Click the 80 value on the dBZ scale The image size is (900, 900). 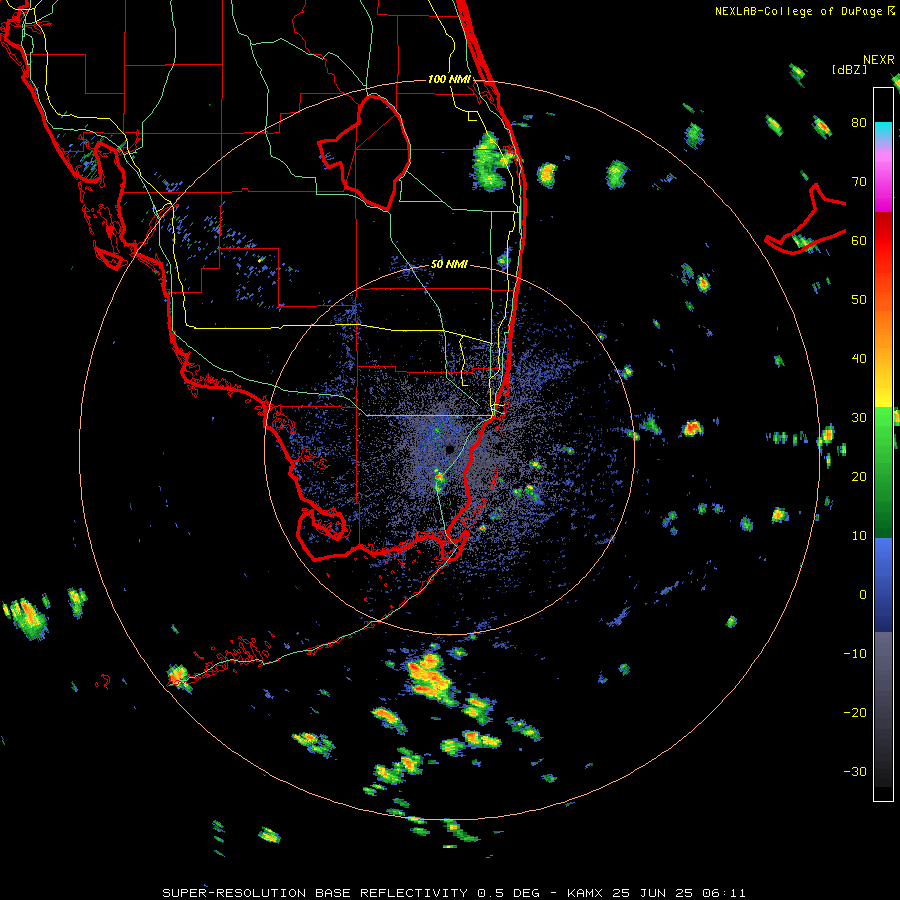point(859,123)
